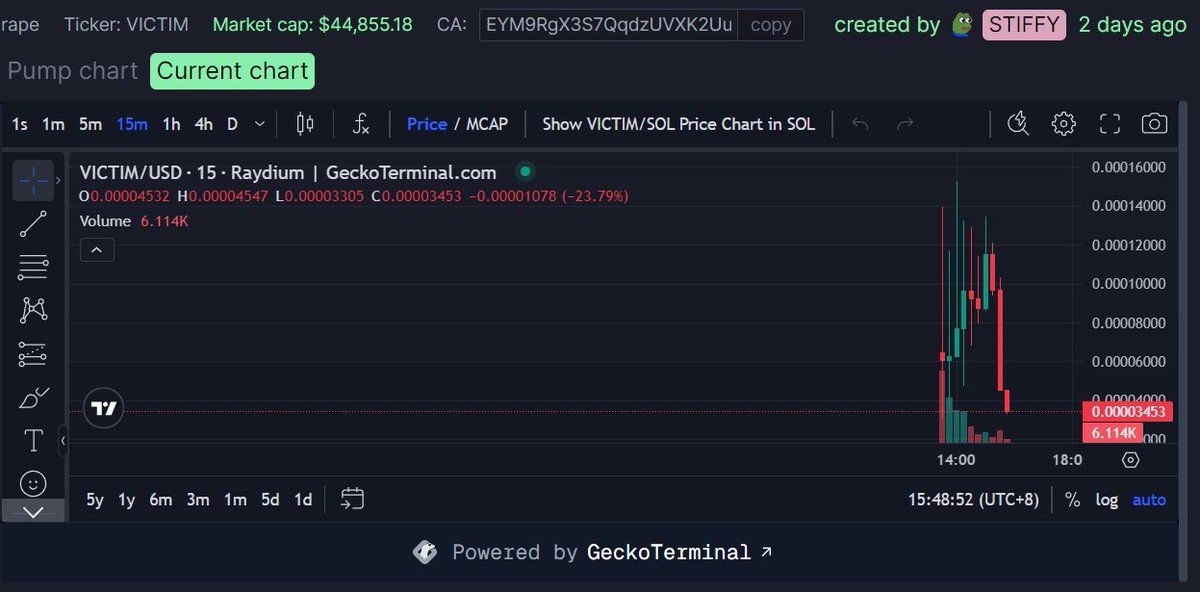The image size is (1200, 592).
Task: Select the pattern drawing tool
Action: click(x=33, y=310)
